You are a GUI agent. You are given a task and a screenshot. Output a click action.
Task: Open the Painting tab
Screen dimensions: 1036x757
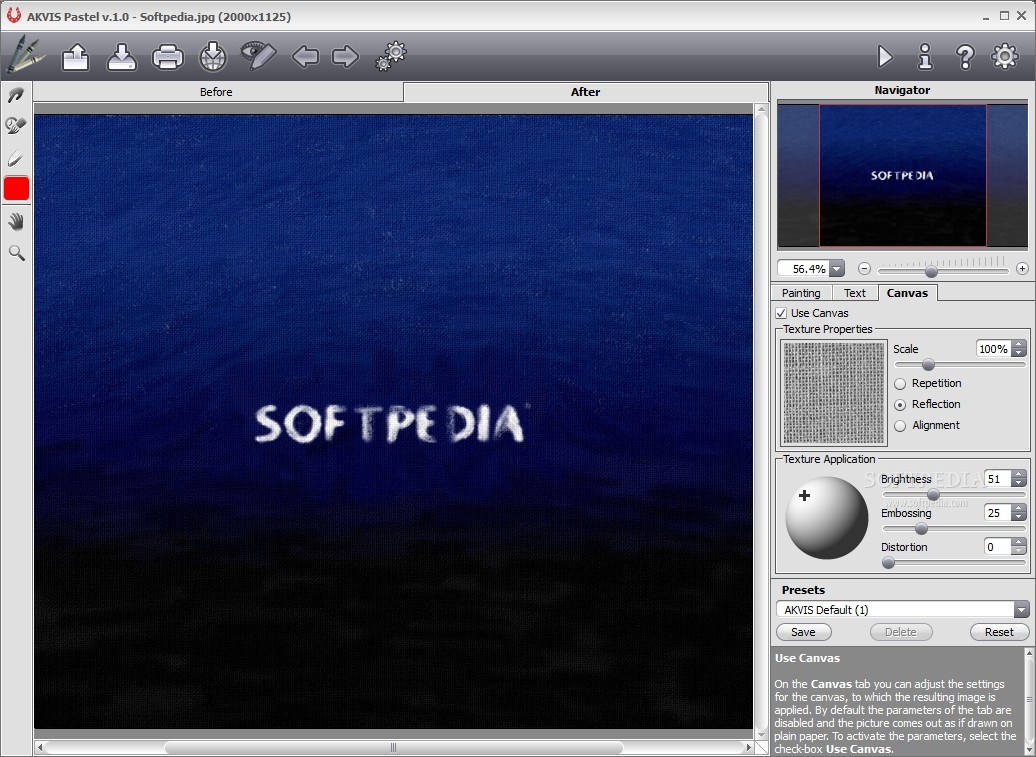[x=801, y=293]
